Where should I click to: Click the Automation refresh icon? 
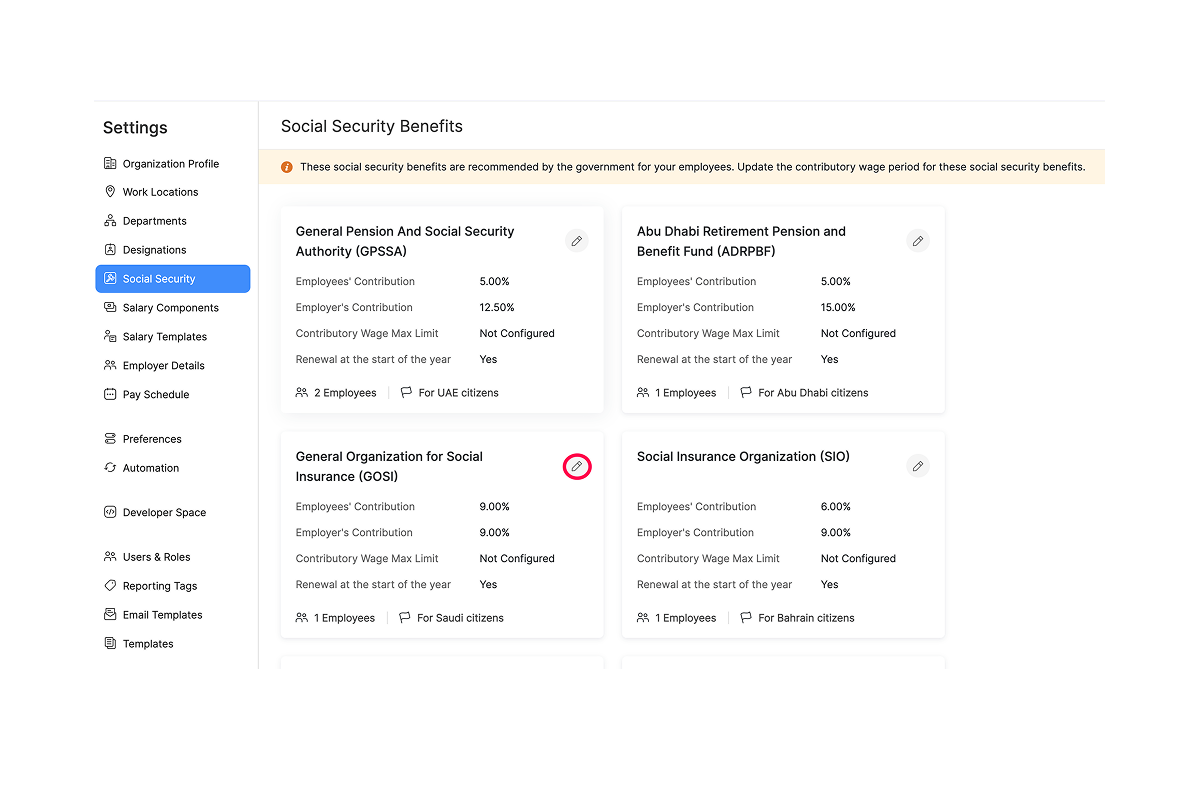pyautogui.click(x=110, y=468)
